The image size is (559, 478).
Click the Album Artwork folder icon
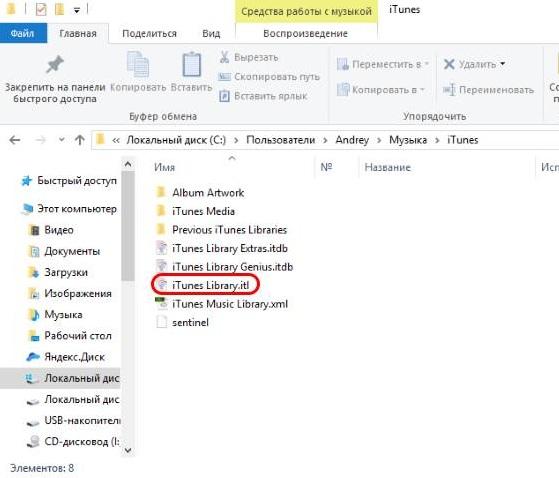pos(161,192)
